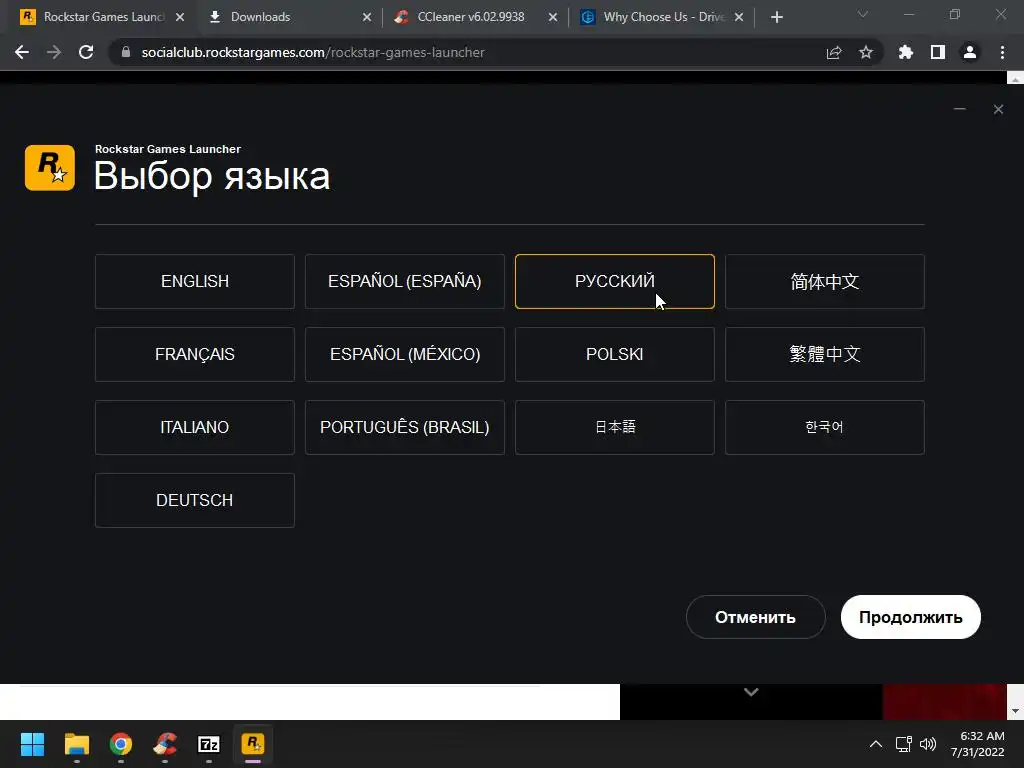1024x768 pixels.
Task: Open the Chrome profile icon
Action: pos(970,52)
